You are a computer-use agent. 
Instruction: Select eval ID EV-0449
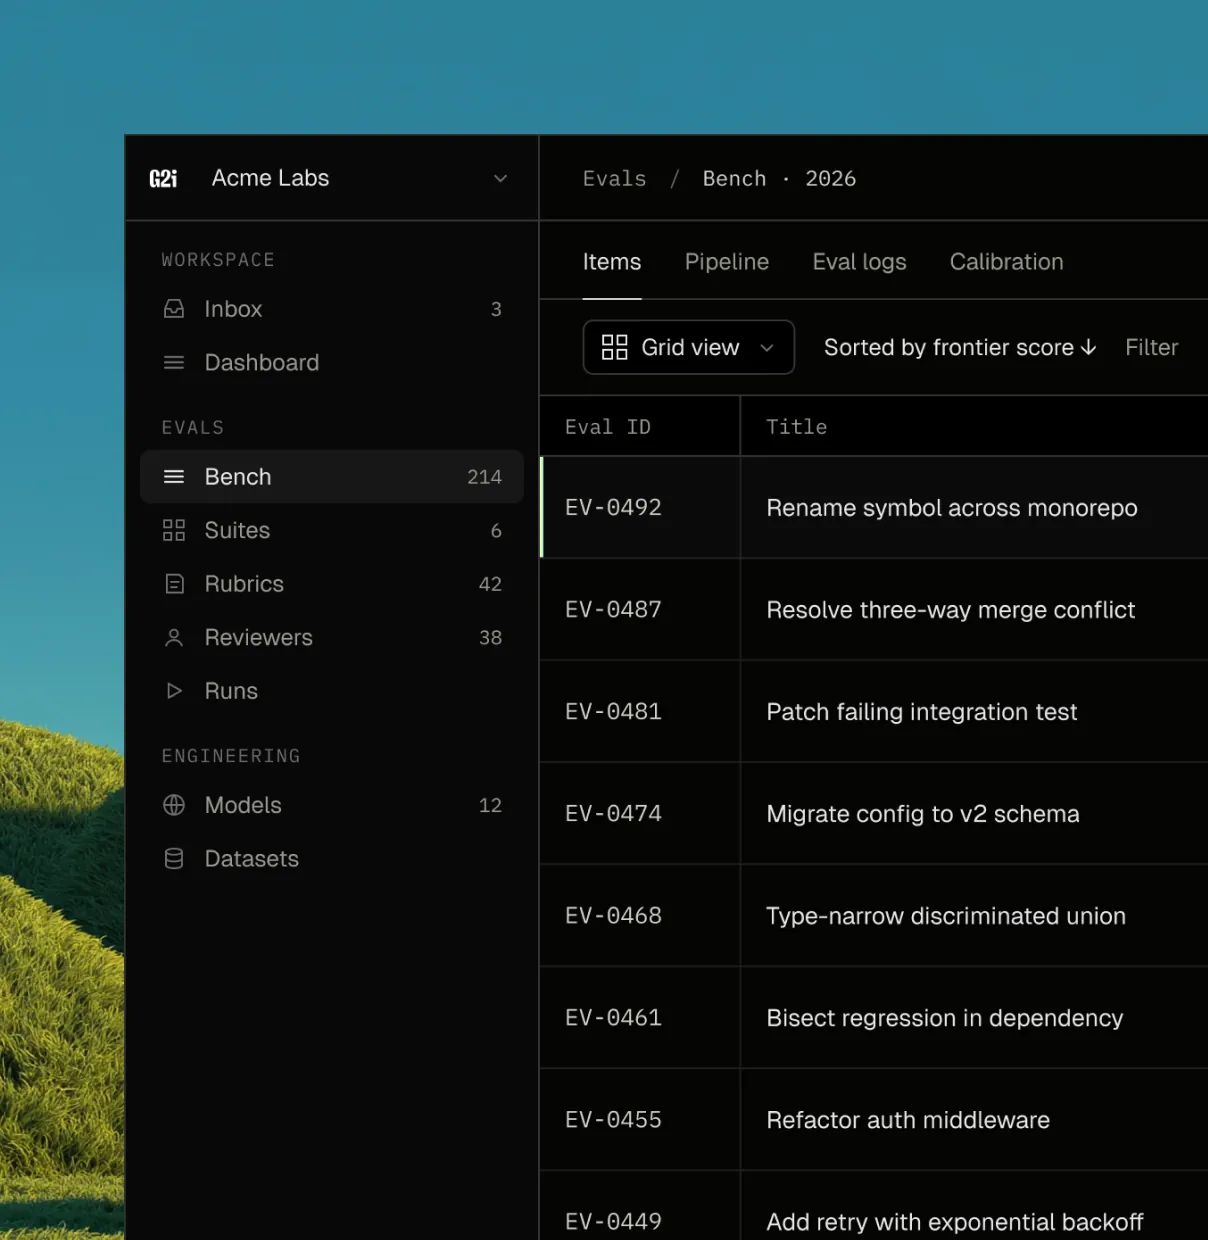613,1222
